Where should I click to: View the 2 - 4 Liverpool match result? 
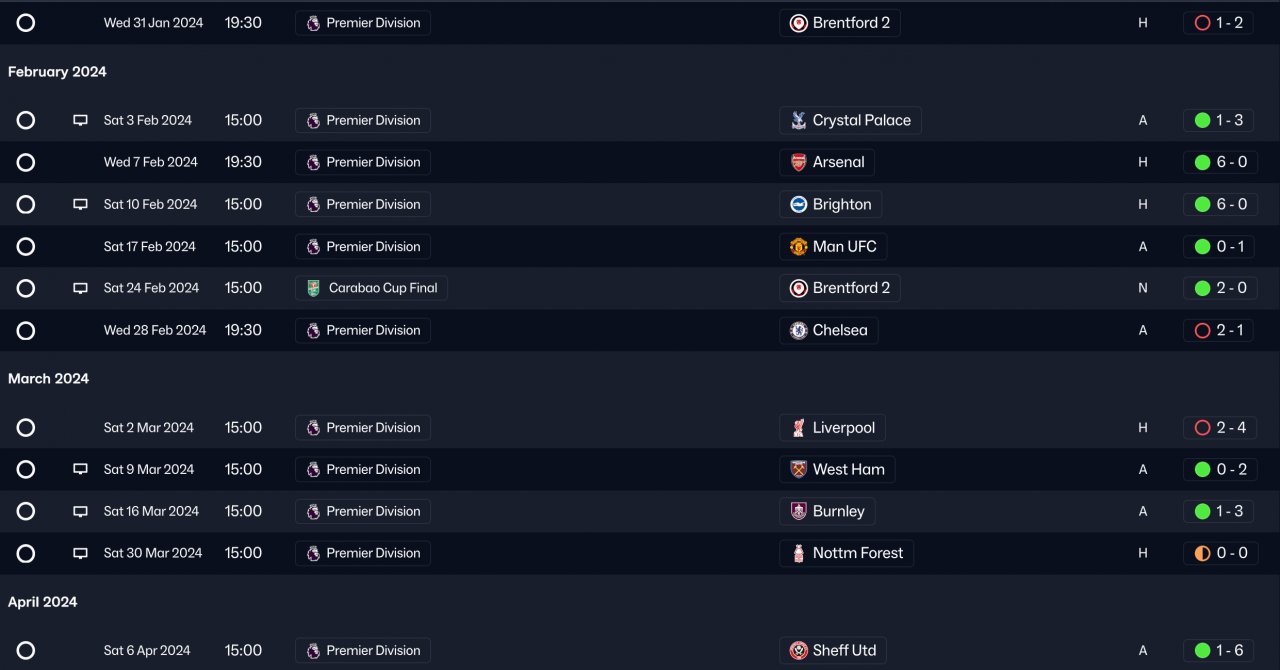(x=1231, y=428)
